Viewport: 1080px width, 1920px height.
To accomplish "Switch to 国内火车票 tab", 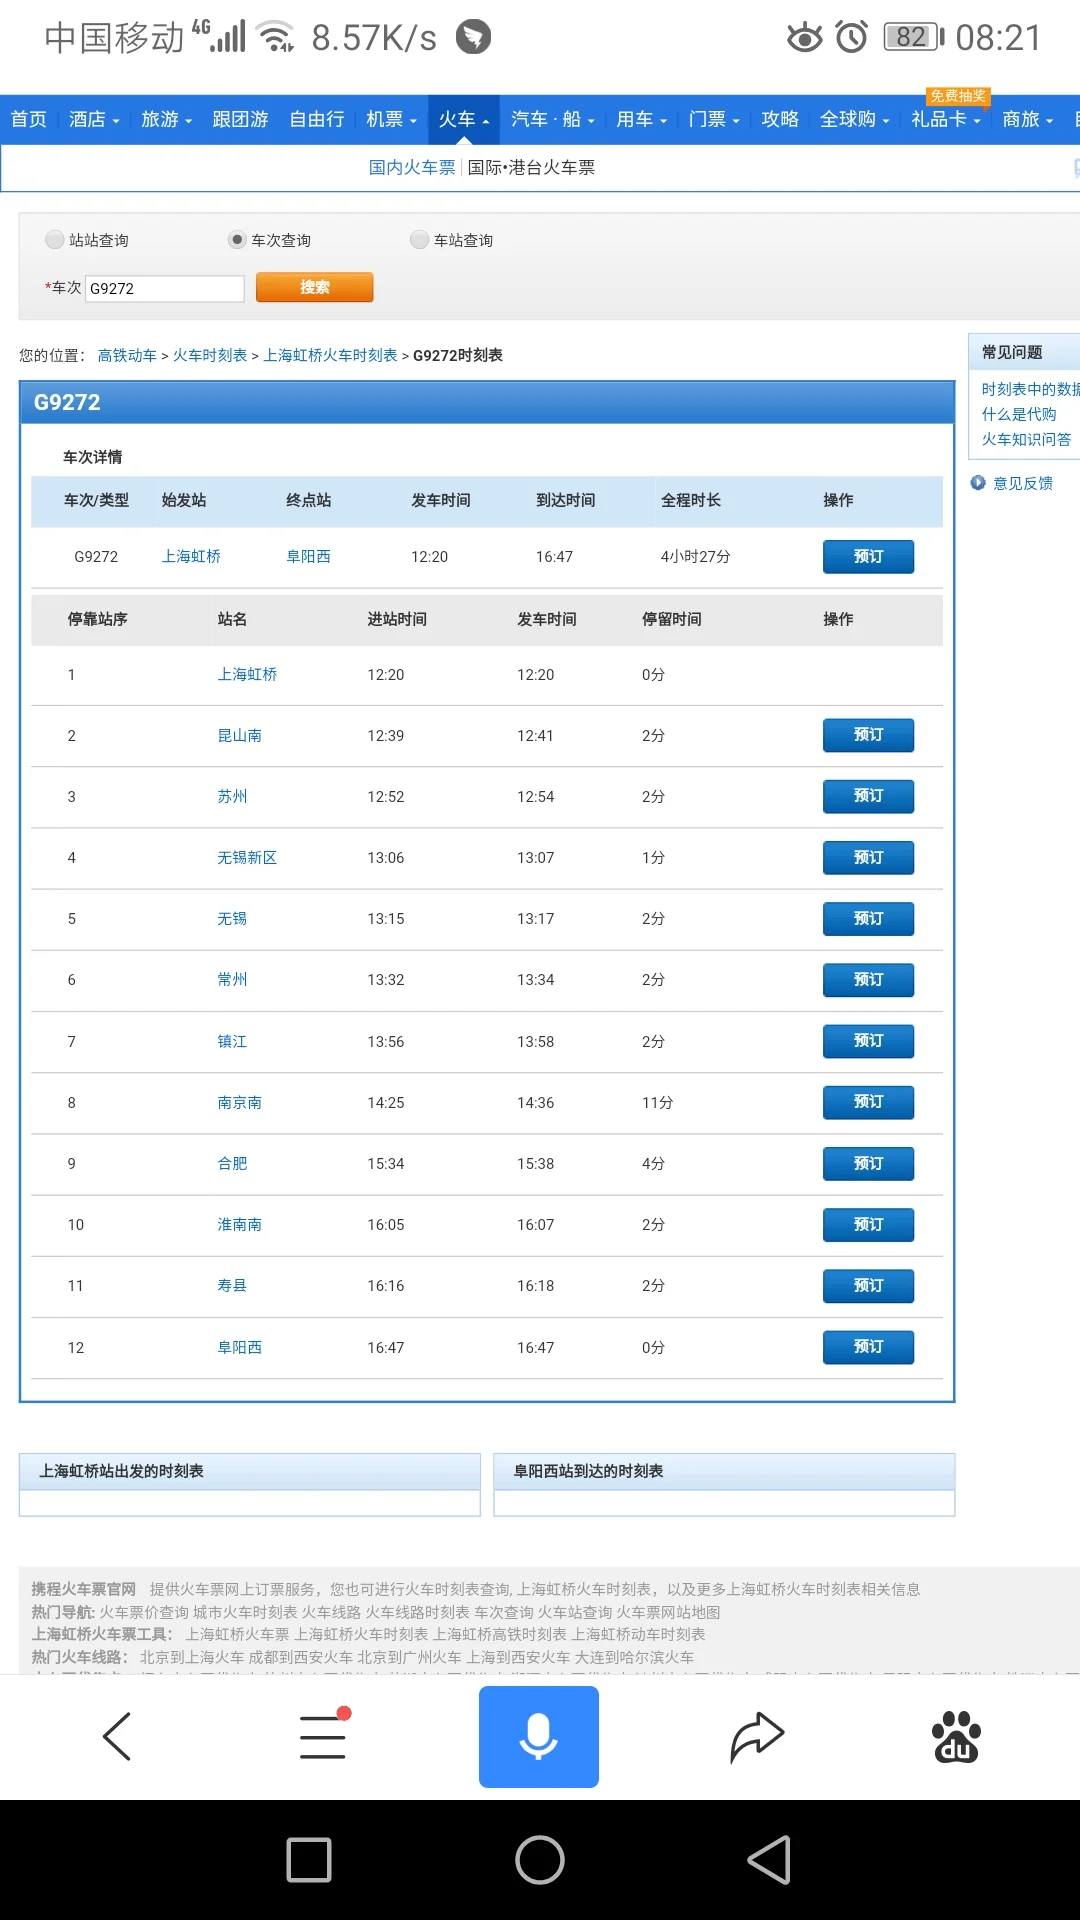I will 412,167.
